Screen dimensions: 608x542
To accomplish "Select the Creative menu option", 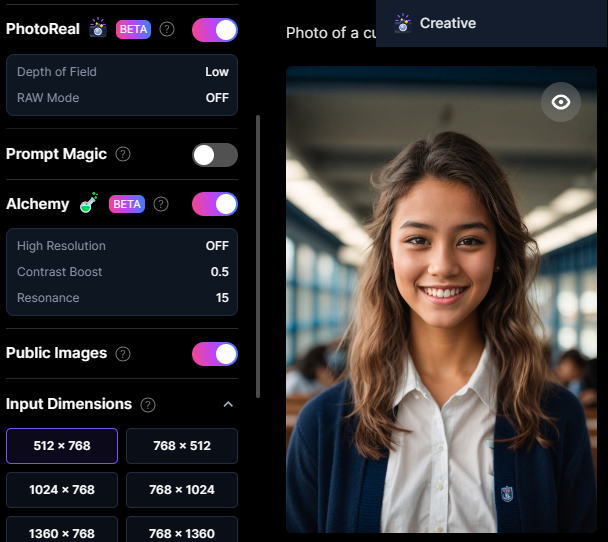I will pyautogui.click(x=447, y=23).
